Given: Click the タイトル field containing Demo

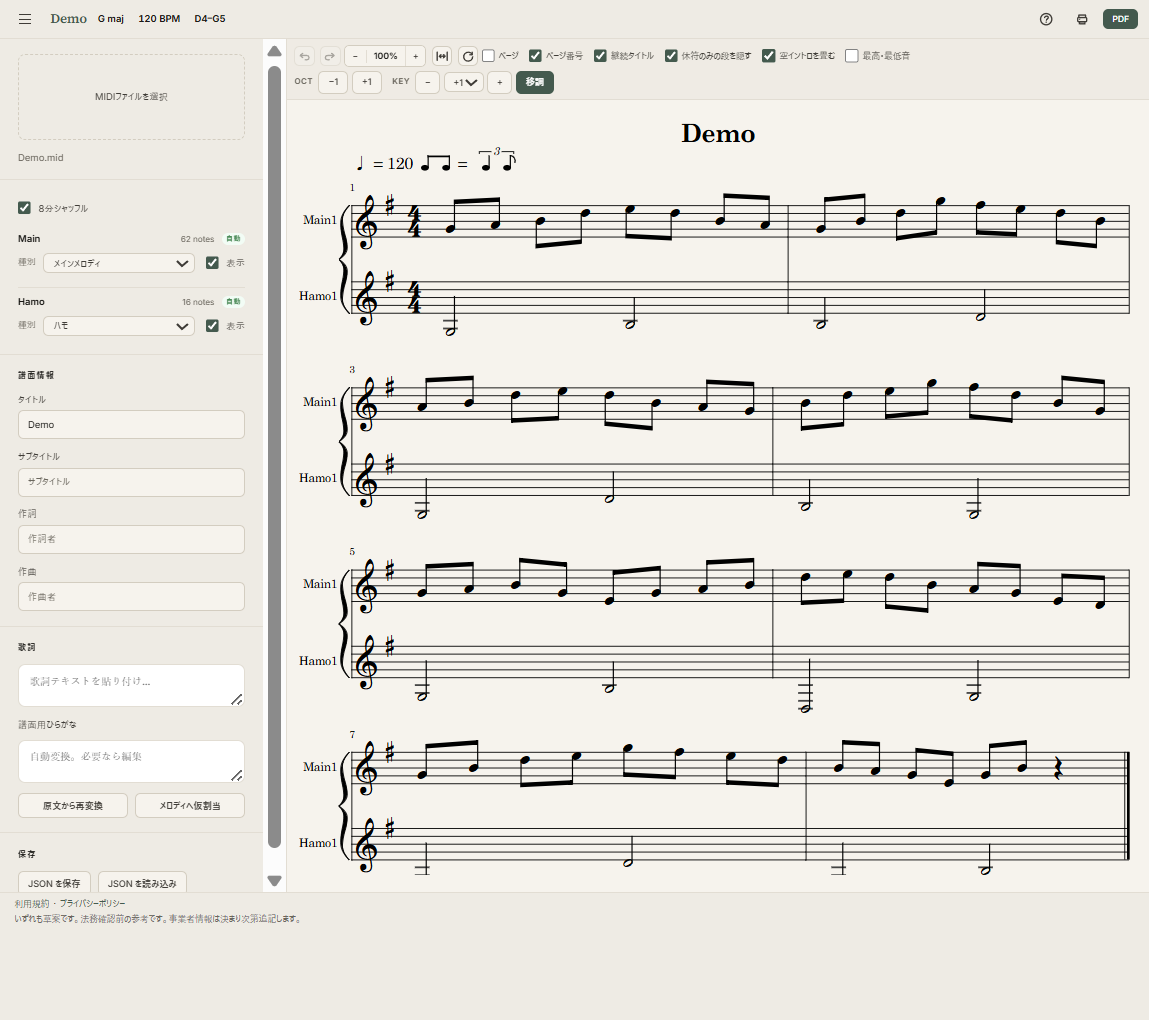Looking at the screenshot, I should pos(131,425).
